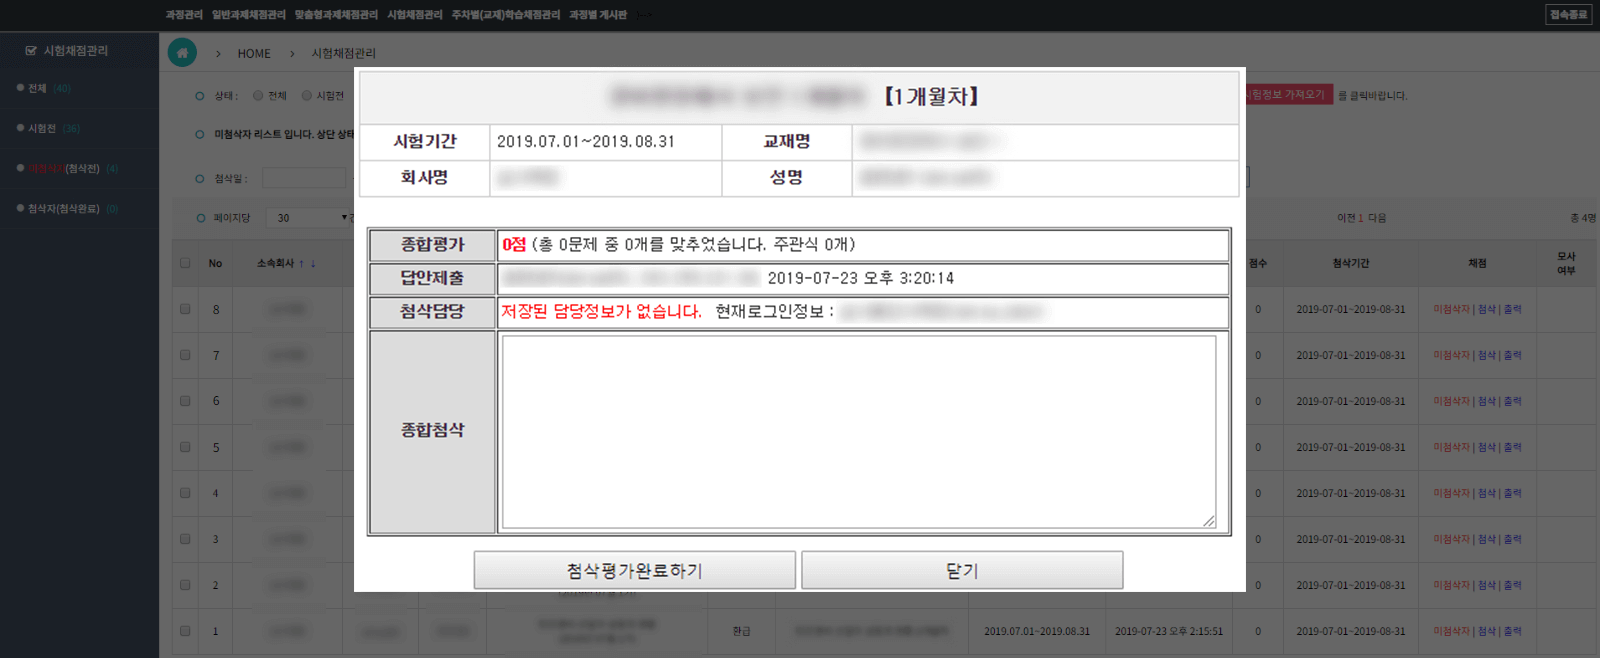Image resolution: width=1600 pixels, height=658 pixels.
Task: Grab the 종합첨삭 textarea resize handle
Action: click(x=1210, y=521)
